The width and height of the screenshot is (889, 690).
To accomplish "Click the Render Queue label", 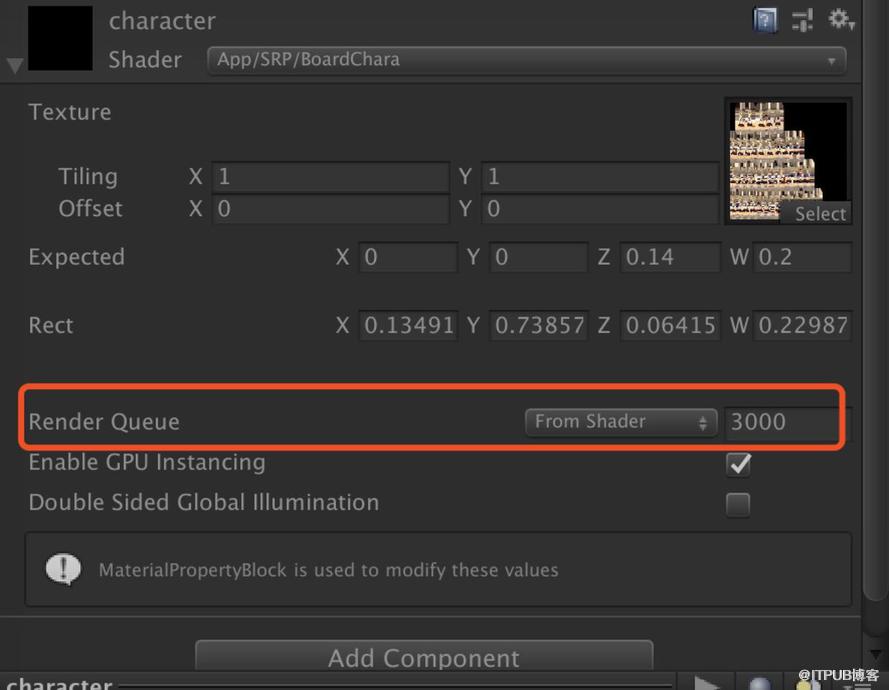I will coord(104,422).
